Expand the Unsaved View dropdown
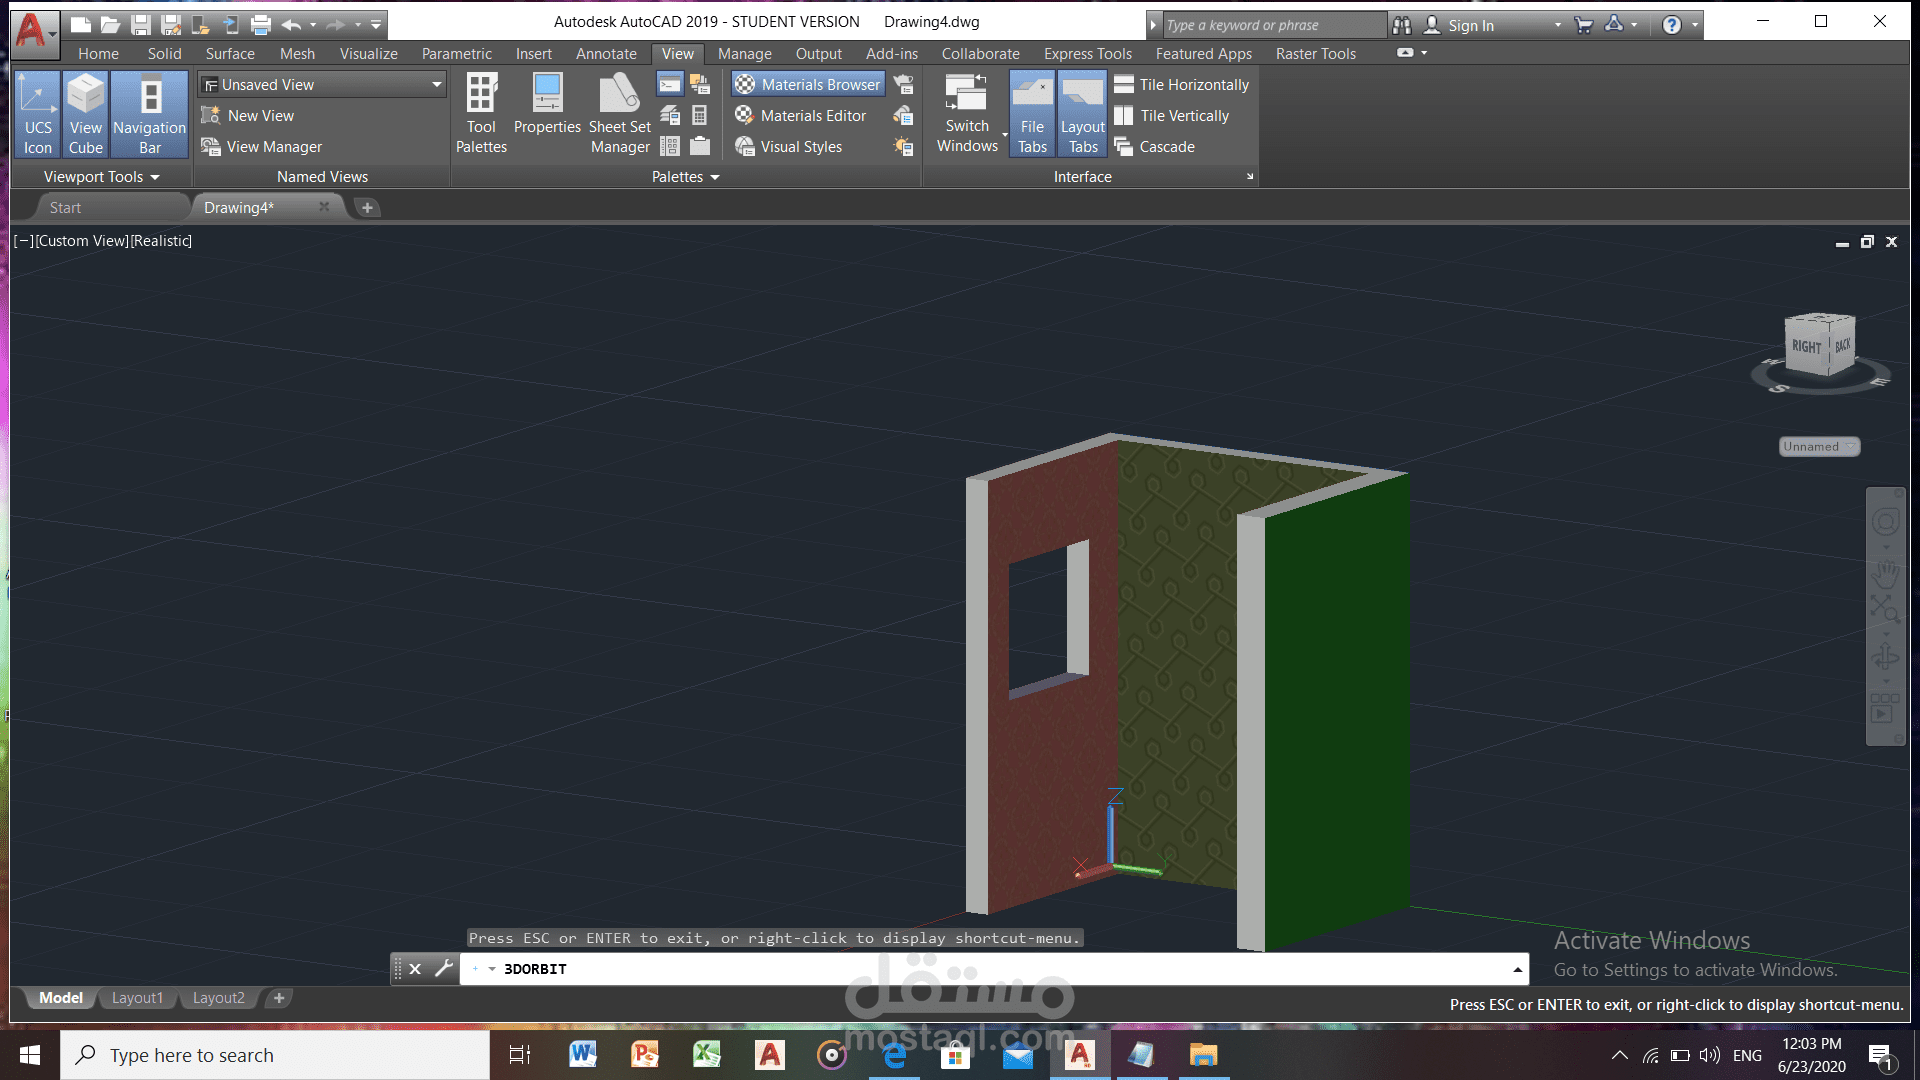1920x1080 pixels. coord(437,85)
